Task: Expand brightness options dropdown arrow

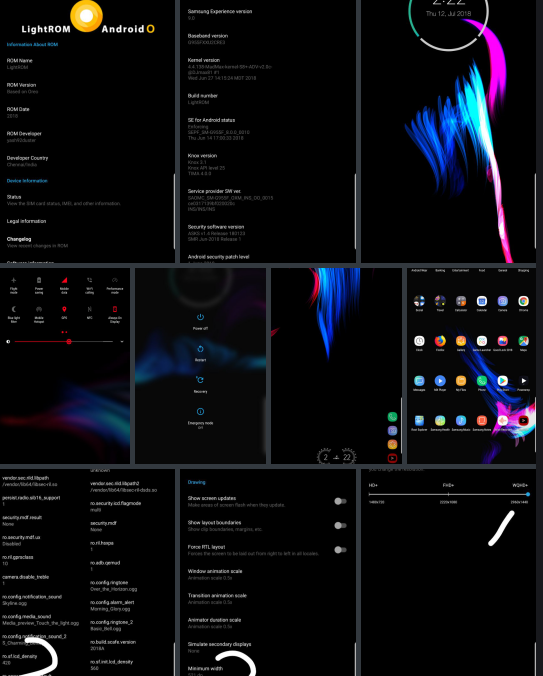Action: [122, 341]
